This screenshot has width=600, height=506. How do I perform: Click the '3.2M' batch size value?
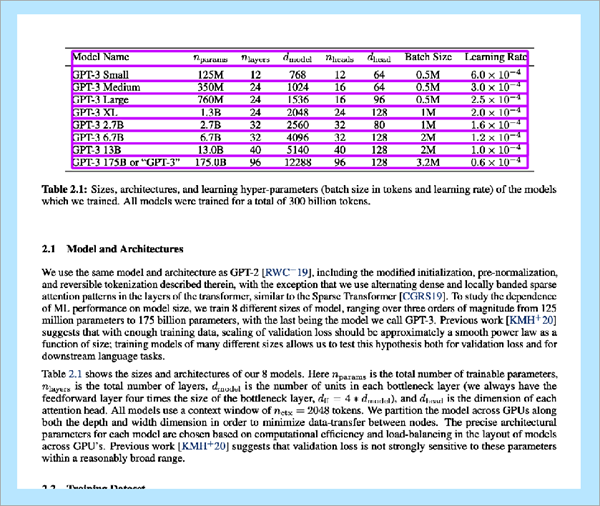pyautogui.click(x=428, y=163)
